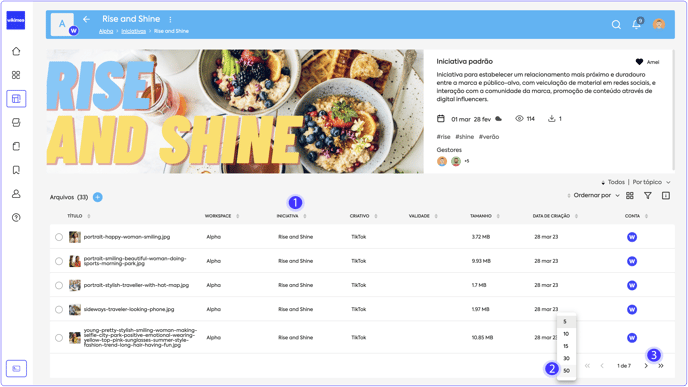Image resolution: width=688 pixels, height=387 pixels.
Task: Select the radio for portrait-happy-woman-smiling.jpg
Action: click(59, 237)
